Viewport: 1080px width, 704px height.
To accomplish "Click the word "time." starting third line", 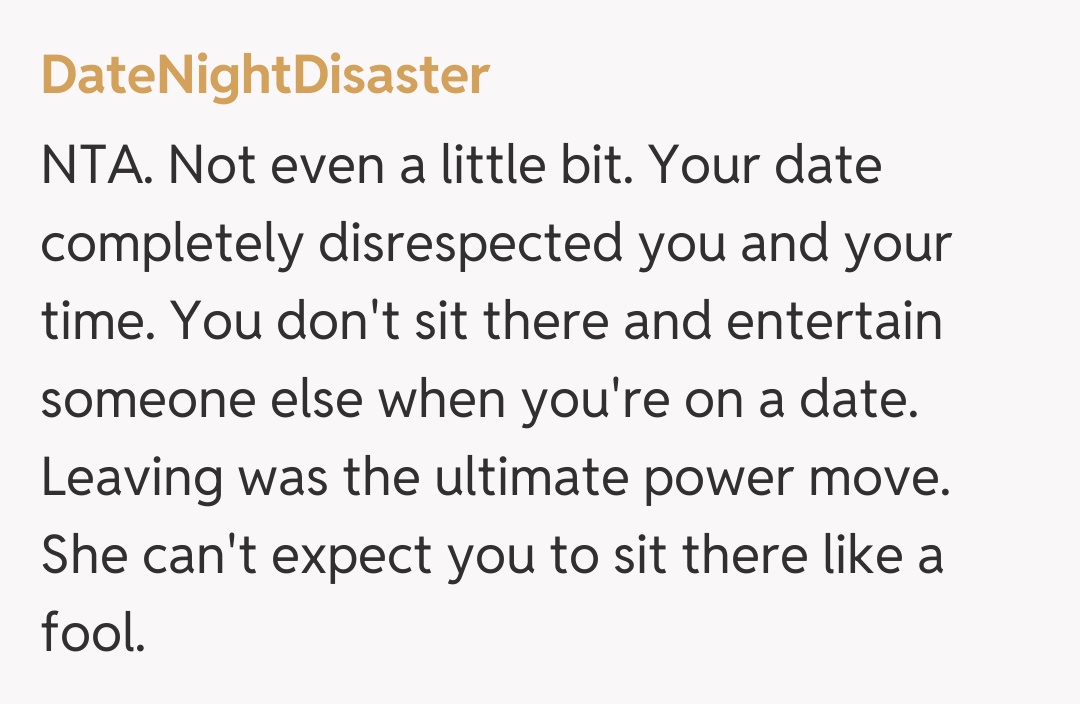I will 97,322.
